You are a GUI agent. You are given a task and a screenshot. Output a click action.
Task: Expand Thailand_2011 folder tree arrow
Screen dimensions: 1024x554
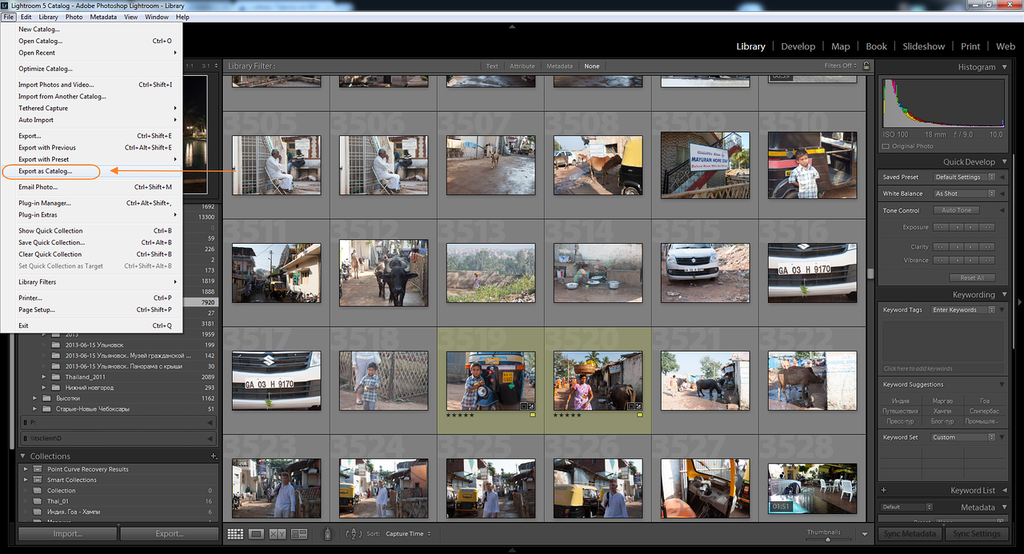point(44,377)
